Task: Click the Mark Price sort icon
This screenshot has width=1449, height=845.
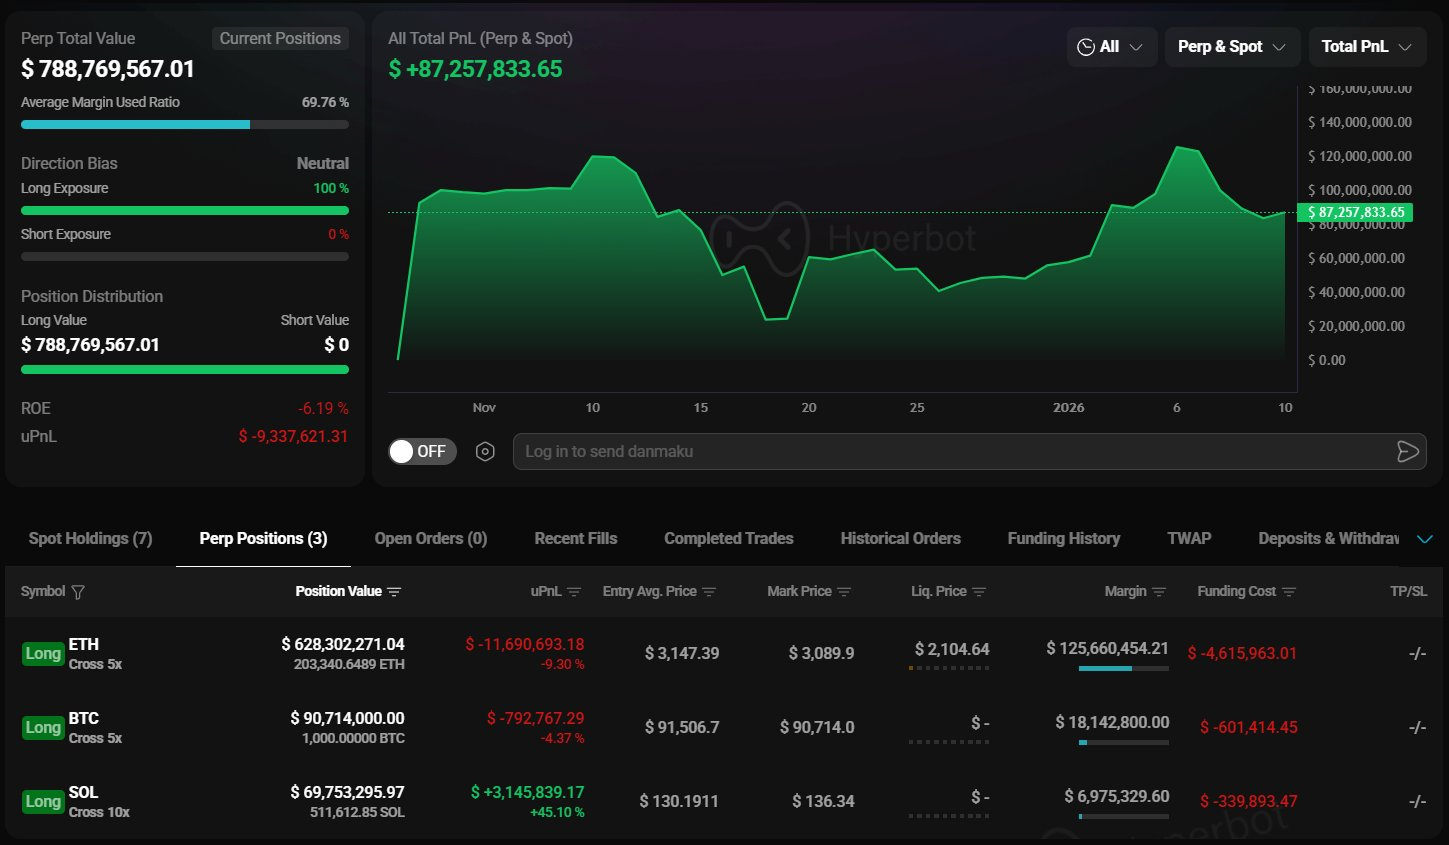Action: 844,592
